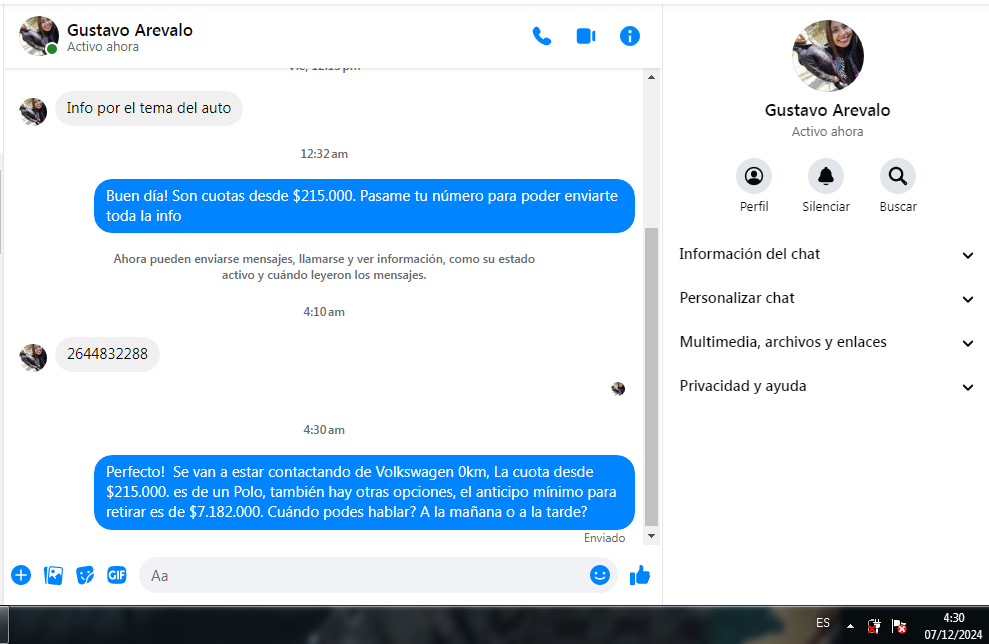
Task: Send a thumbs-up like
Action: [640, 575]
